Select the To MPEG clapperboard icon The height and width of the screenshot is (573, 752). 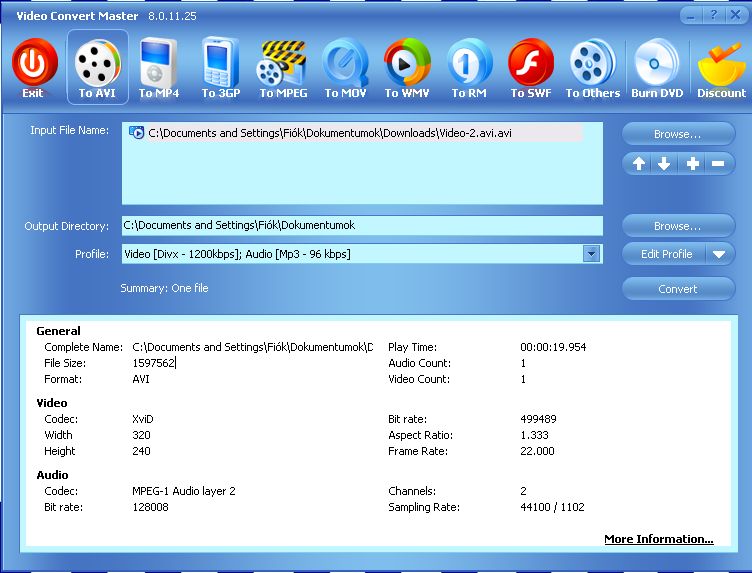[x=282, y=63]
